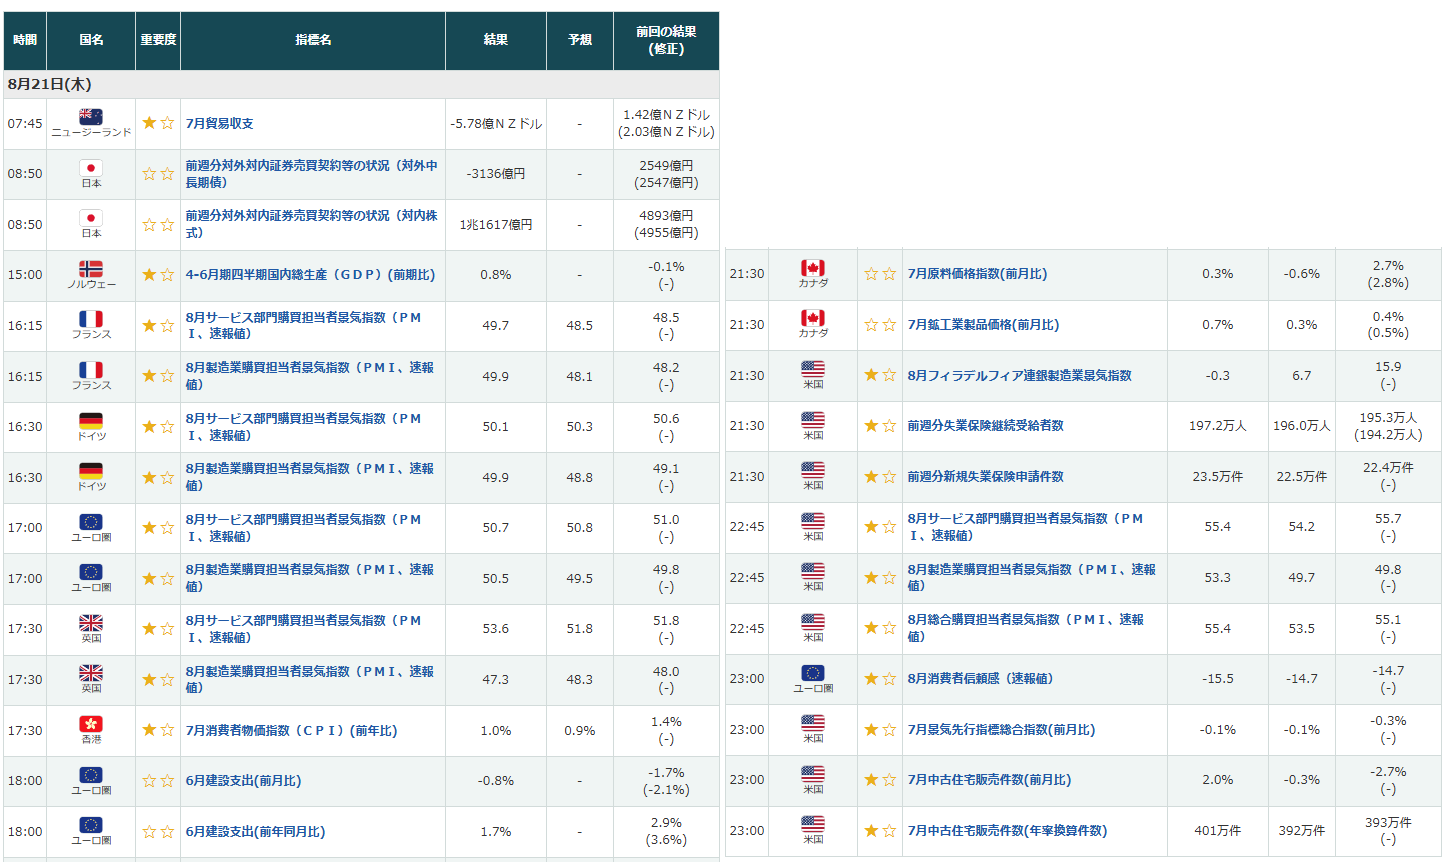The width and height of the screenshot is (1449, 867).
Task: Click the 8月21日(木) date row
Action: [x=361, y=84]
